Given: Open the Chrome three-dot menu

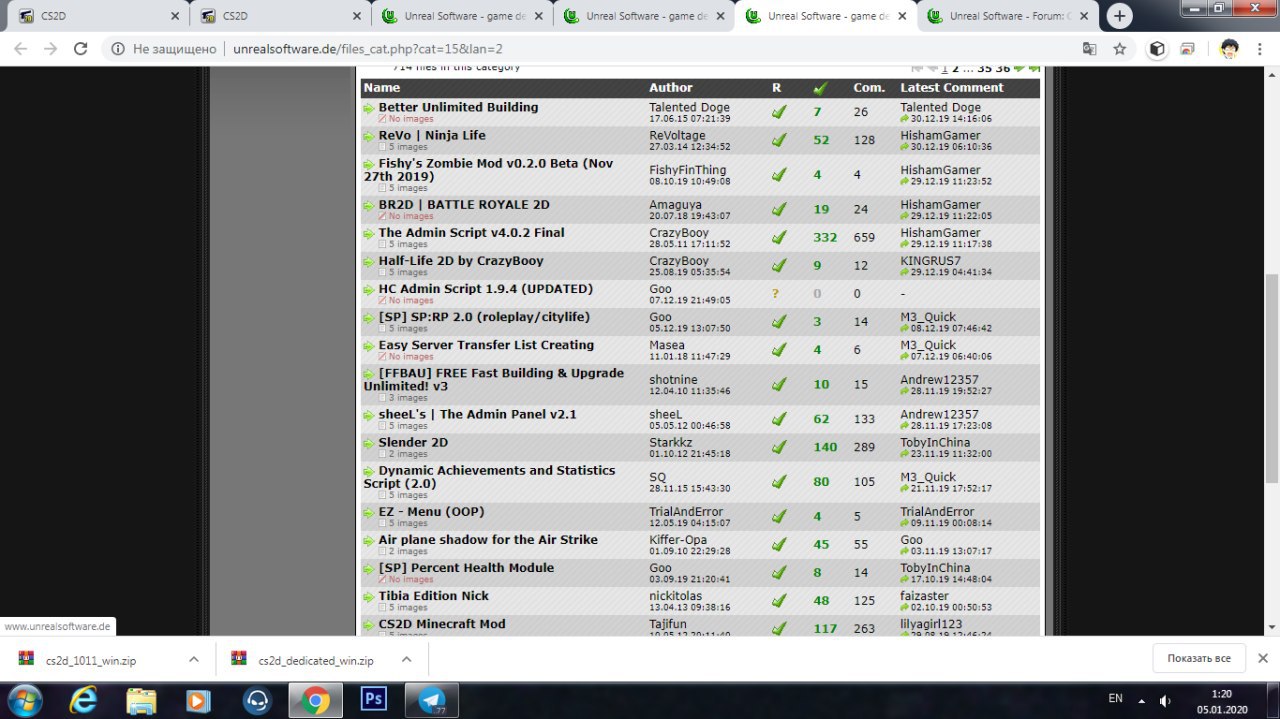Looking at the screenshot, I should pos(1261,48).
